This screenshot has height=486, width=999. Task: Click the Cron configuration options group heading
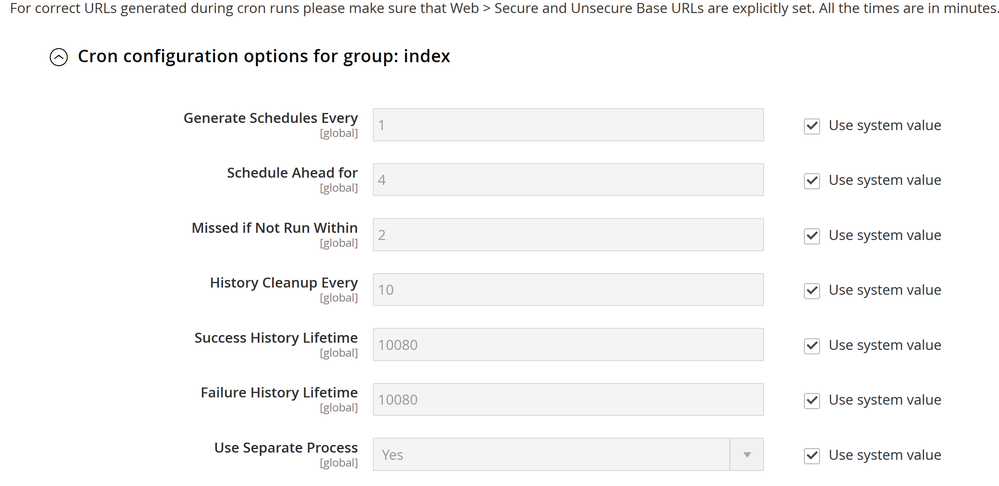pos(264,57)
